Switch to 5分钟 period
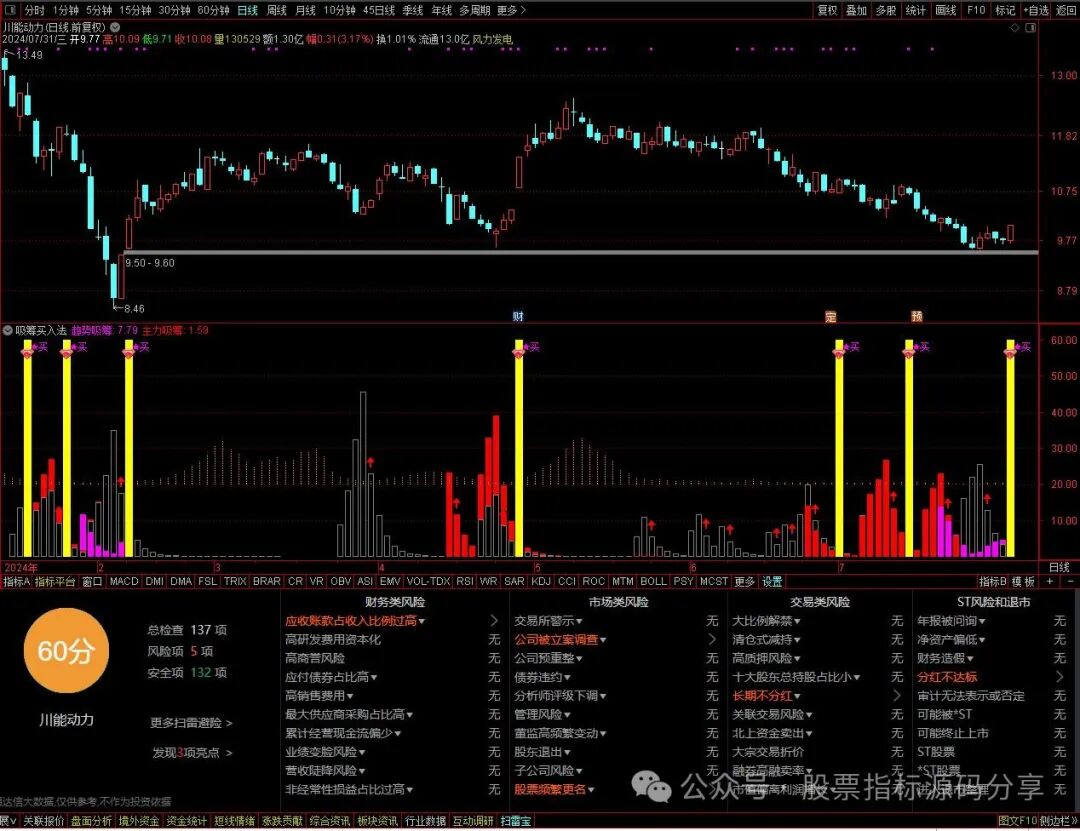The image size is (1080, 831). click(98, 10)
